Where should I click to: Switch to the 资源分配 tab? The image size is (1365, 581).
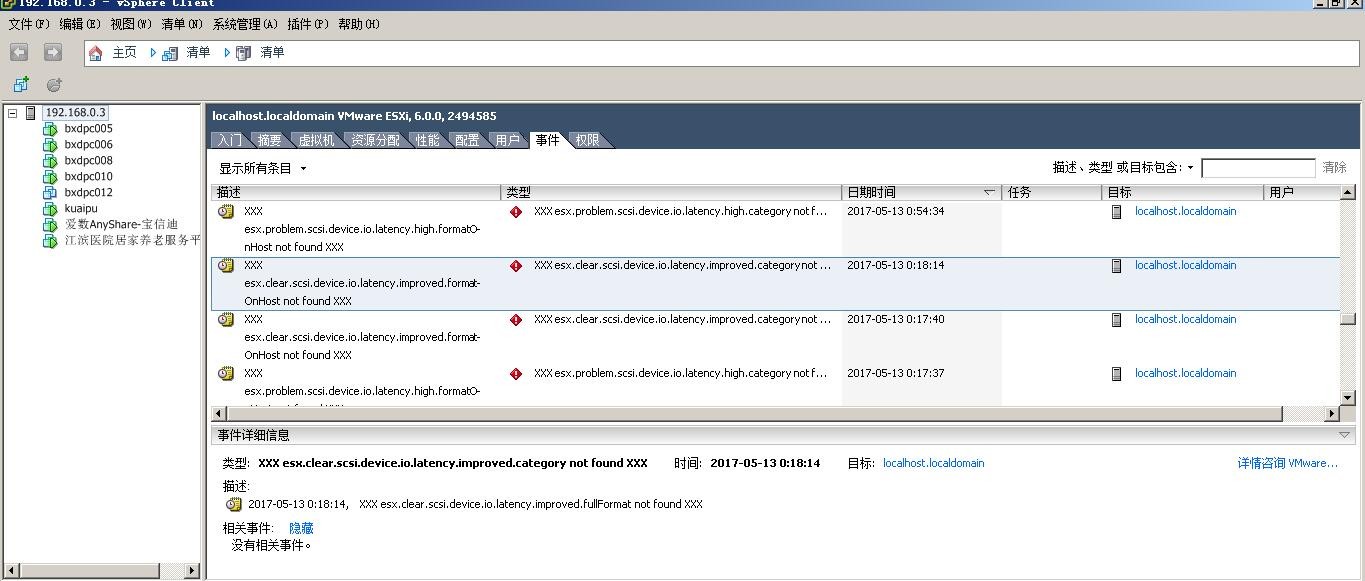pos(375,140)
